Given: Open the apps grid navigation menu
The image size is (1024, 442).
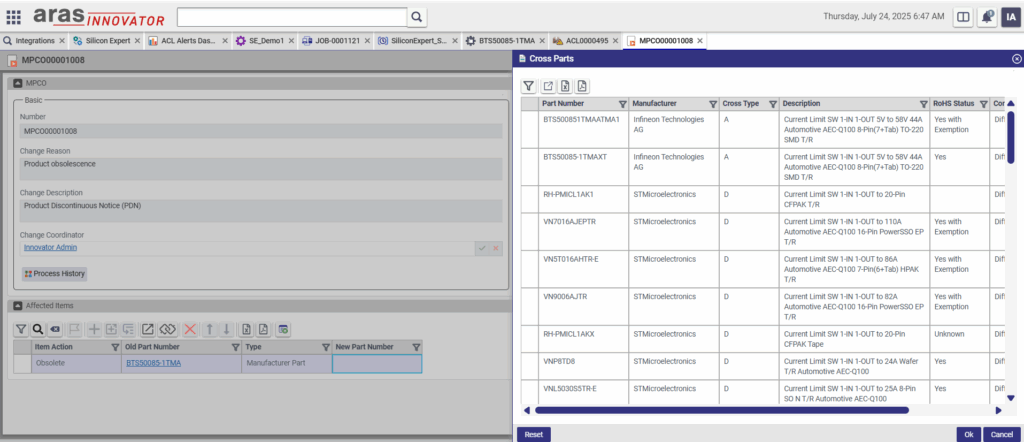Looking at the screenshot, I should [14, 17].
